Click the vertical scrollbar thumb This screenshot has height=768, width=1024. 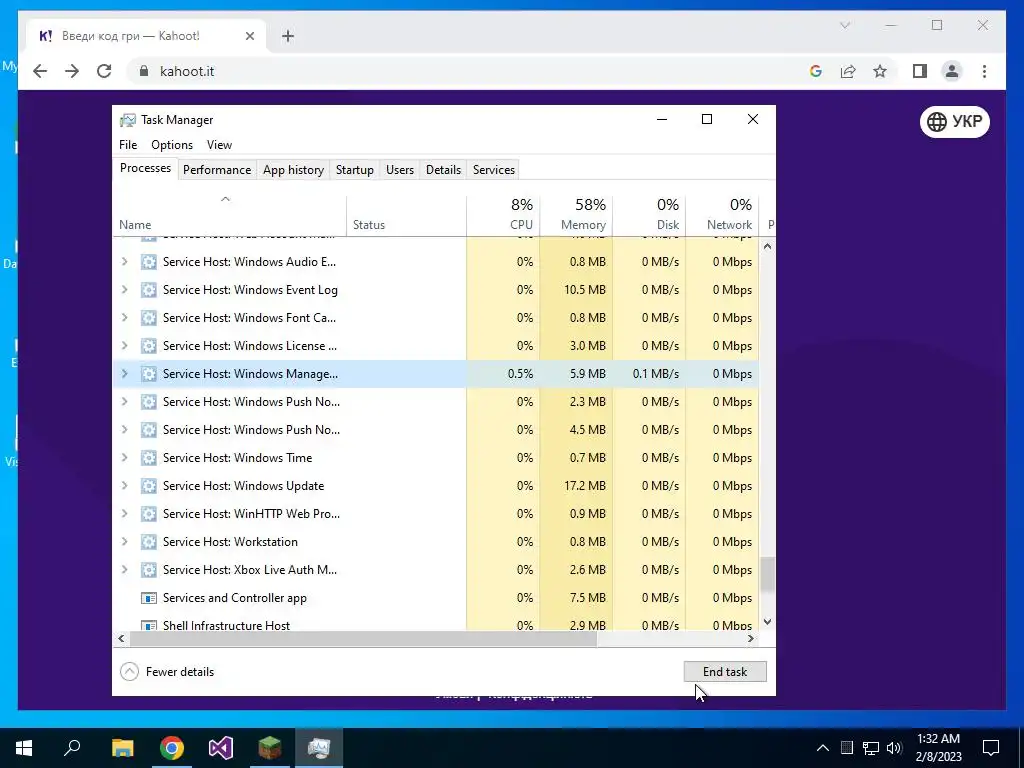pyautogui.click(x=767, y=574)
